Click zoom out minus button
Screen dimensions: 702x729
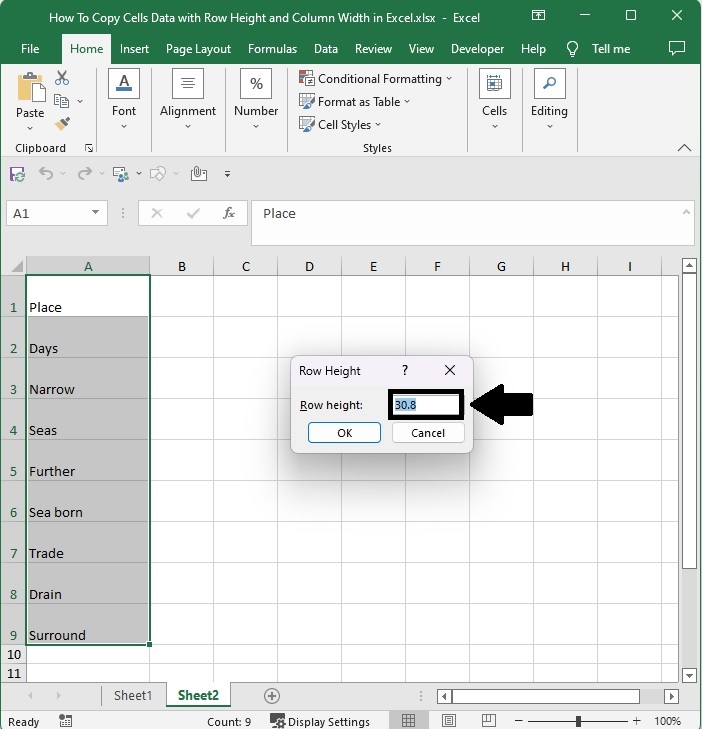[x=519, y=721]
